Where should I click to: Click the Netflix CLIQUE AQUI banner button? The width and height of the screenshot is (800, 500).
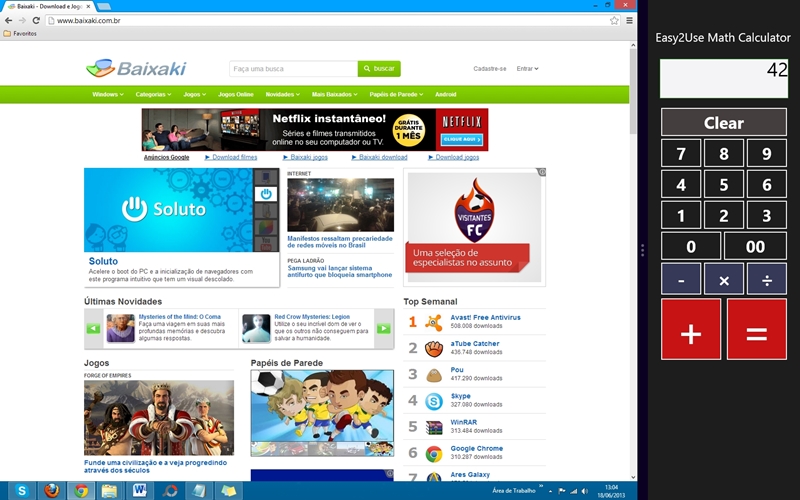462,139
